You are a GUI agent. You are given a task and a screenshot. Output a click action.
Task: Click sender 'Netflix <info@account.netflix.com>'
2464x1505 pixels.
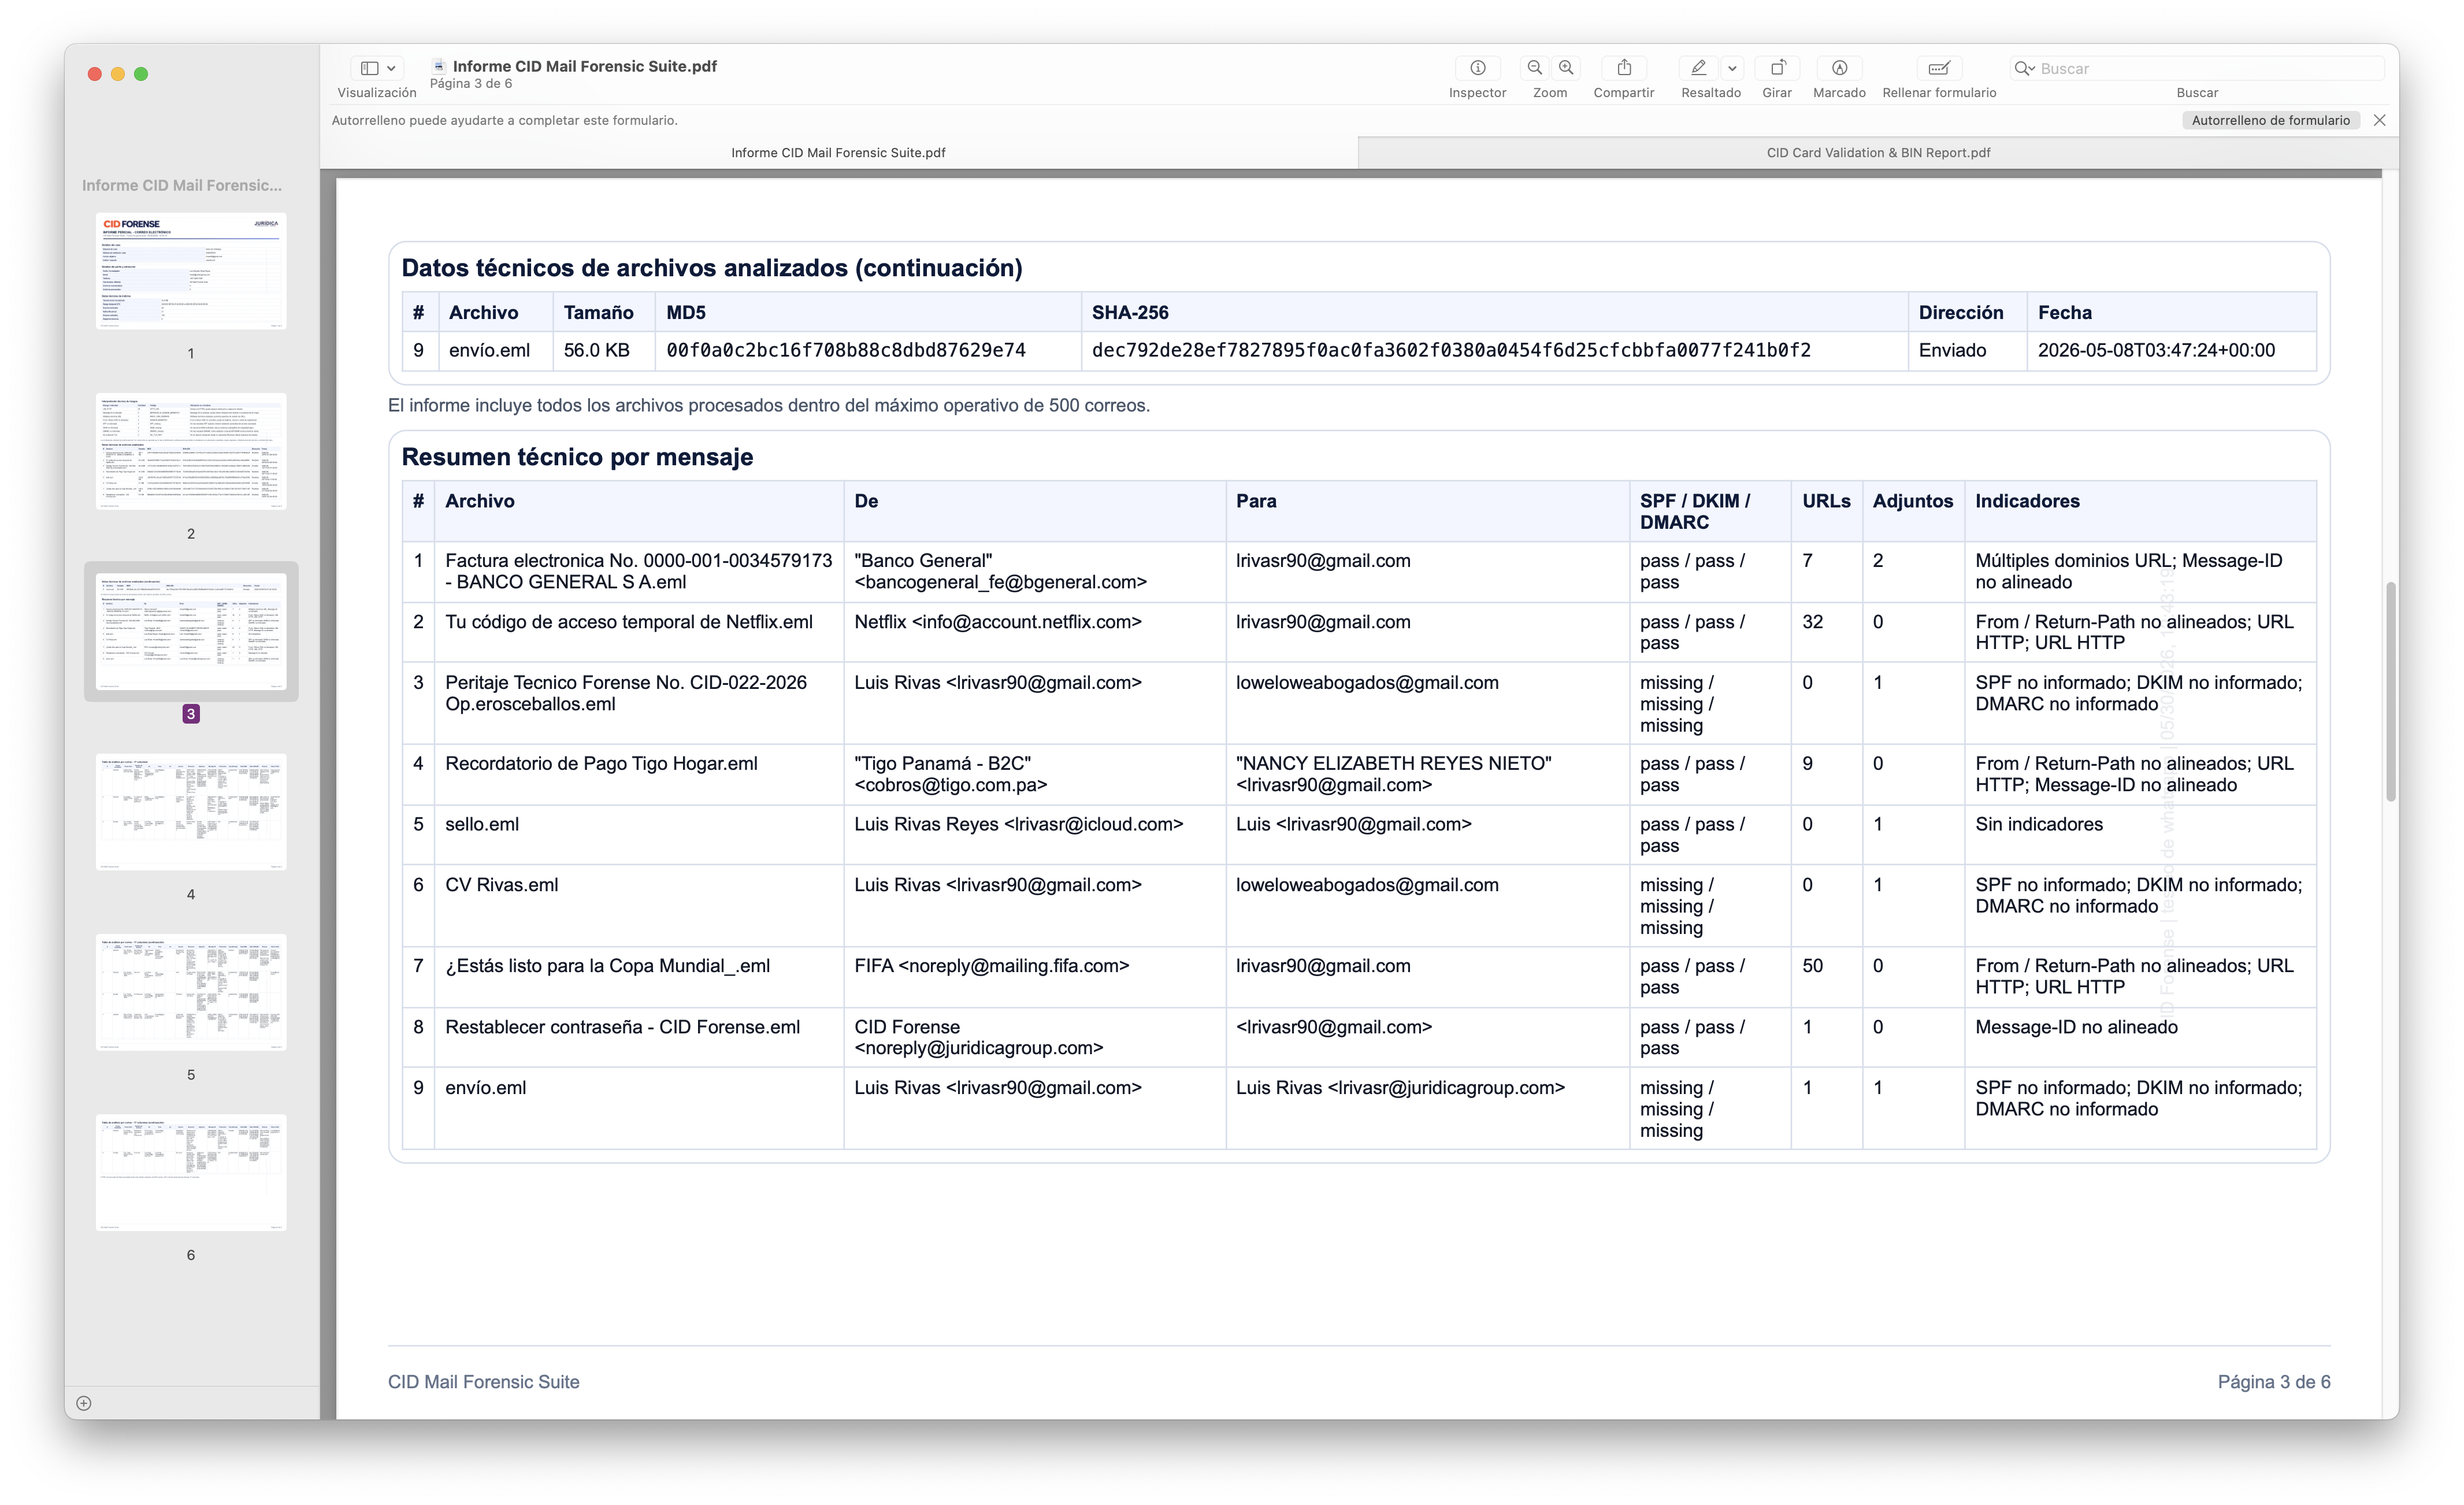click(x=998, y=621)
